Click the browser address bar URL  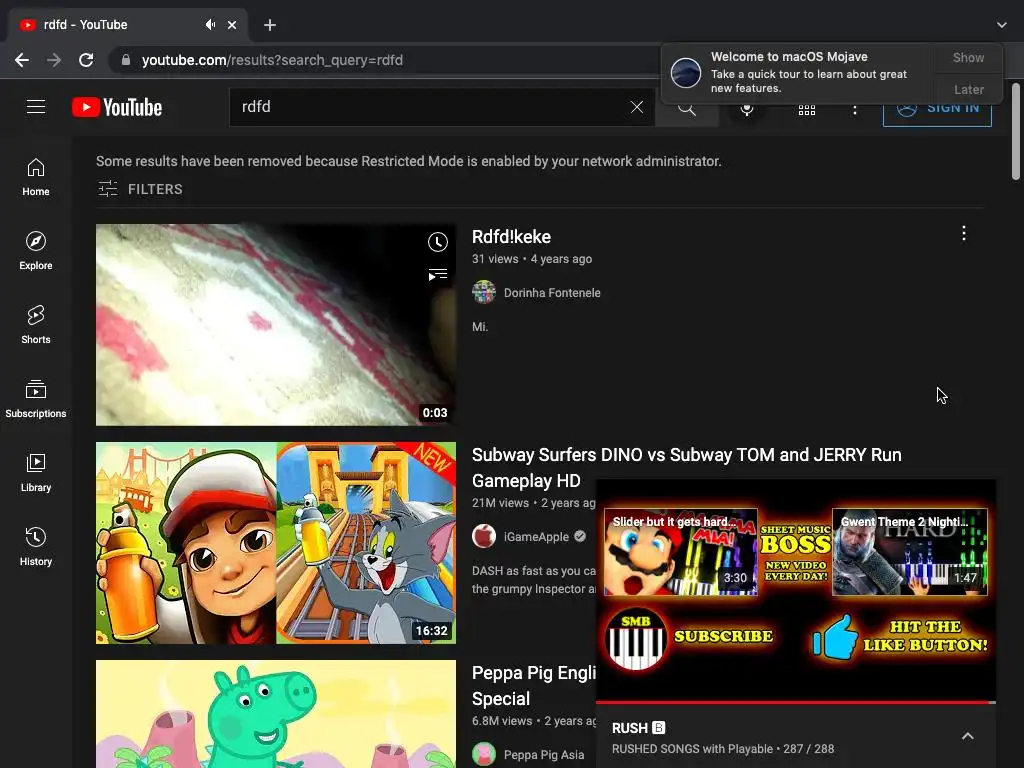pos(272,60)
